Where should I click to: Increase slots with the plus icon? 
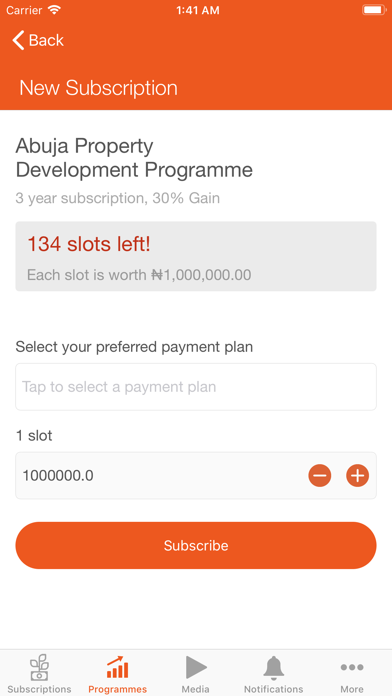click(x=357, y=475)
